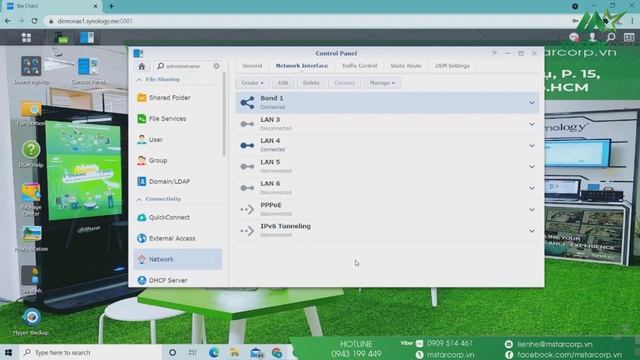Open the File Station desktop icon

pos(31,109)
